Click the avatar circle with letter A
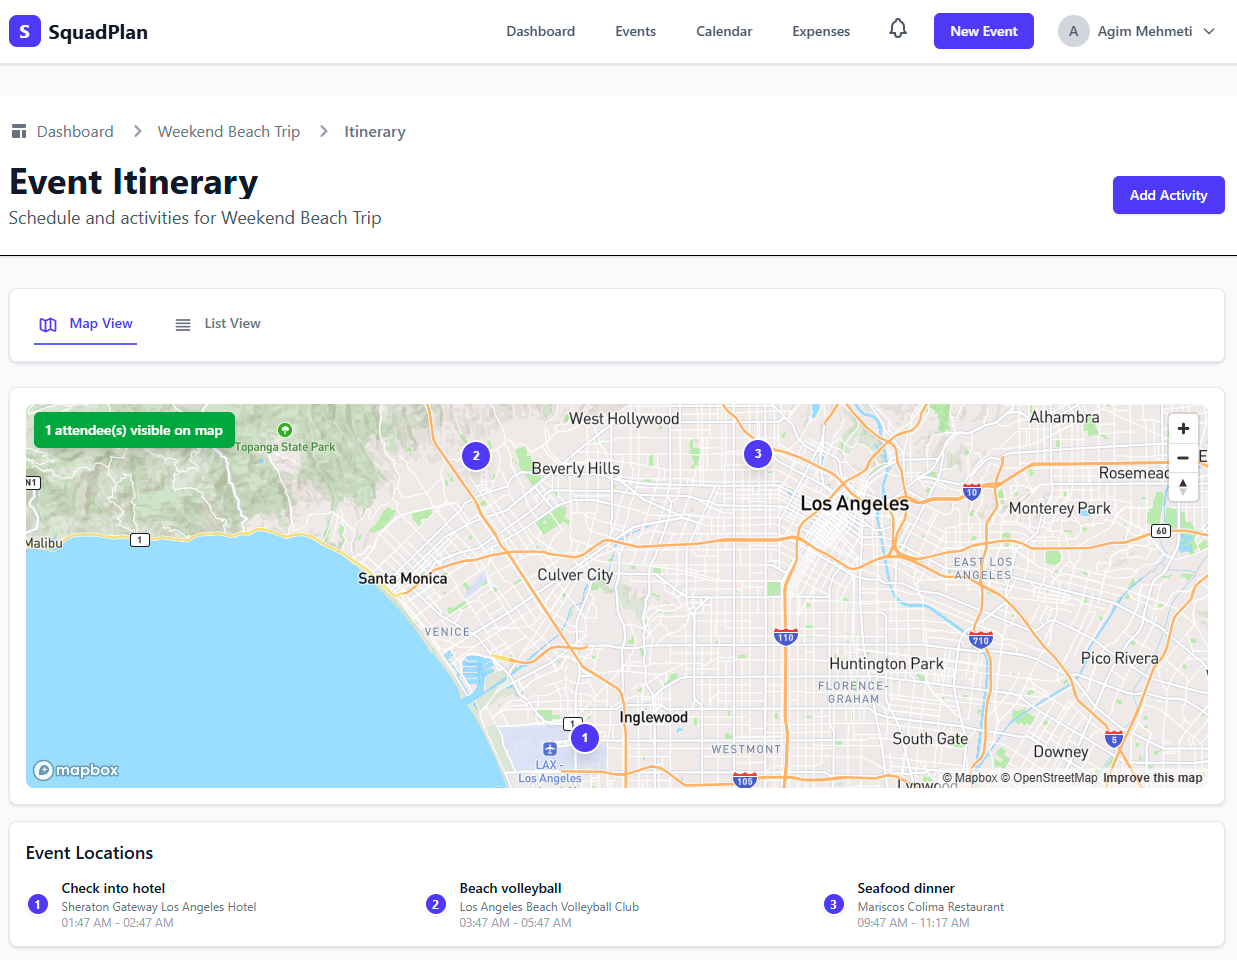 point(1073,31)
